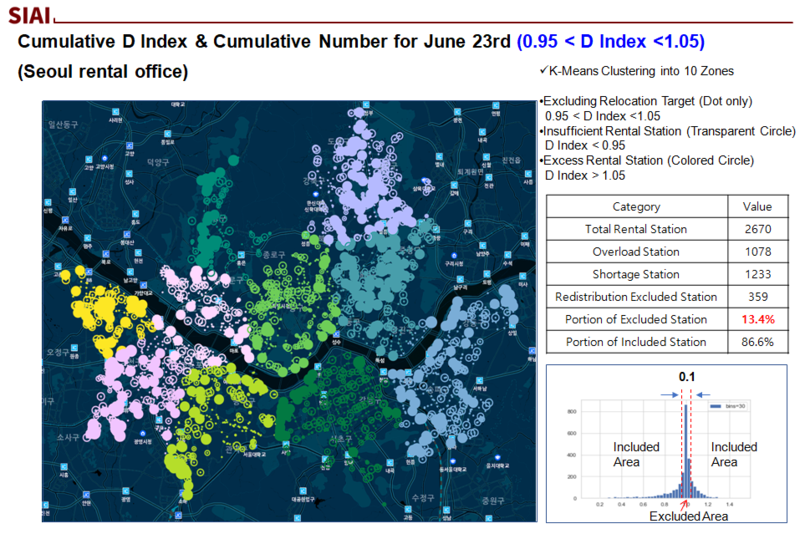Select the Total Rental Station row
Image resolution: width=800 pixels, height=534 pixels.
[635, 229]
